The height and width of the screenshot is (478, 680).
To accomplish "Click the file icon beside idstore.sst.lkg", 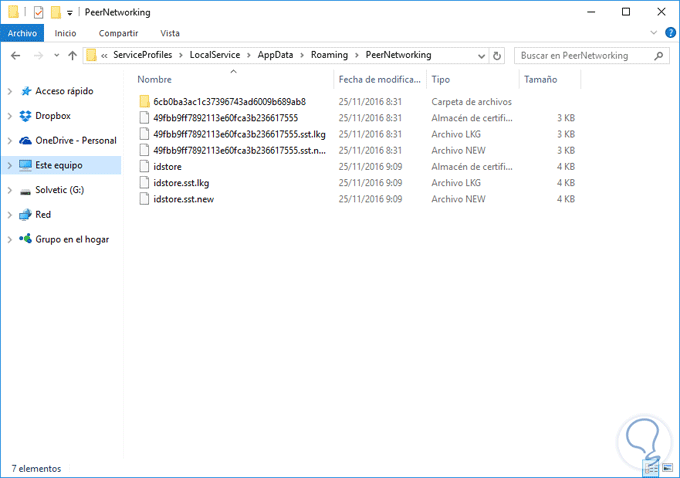I will [144, 183].
